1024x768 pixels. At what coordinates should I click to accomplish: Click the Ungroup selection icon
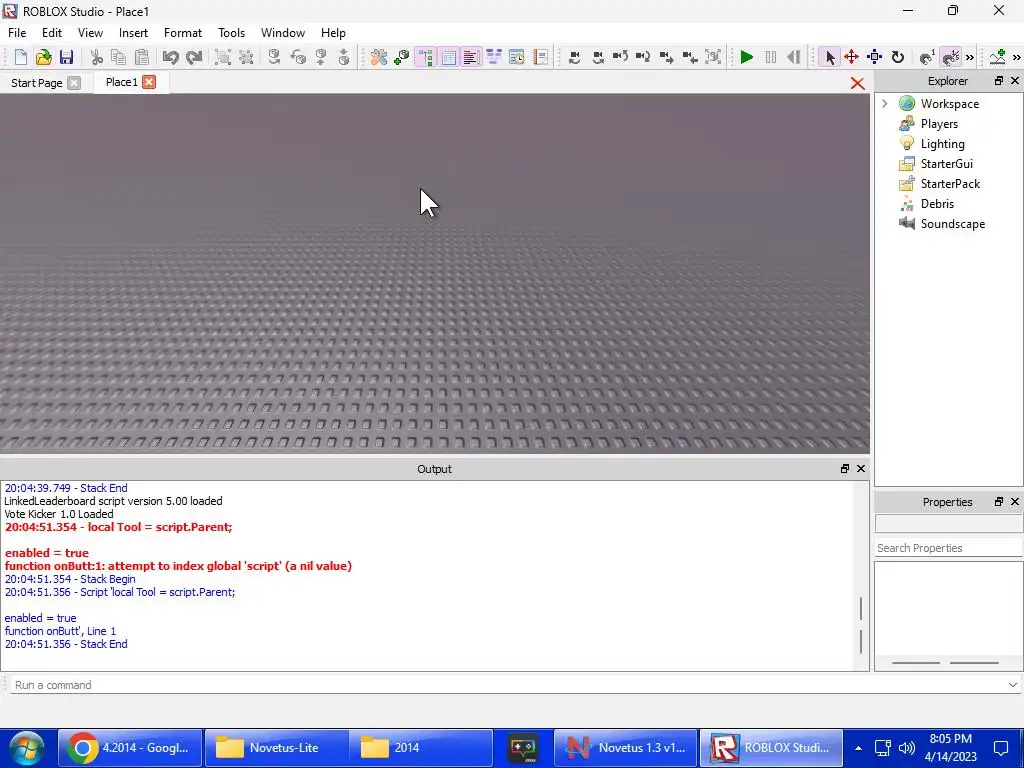246,57
